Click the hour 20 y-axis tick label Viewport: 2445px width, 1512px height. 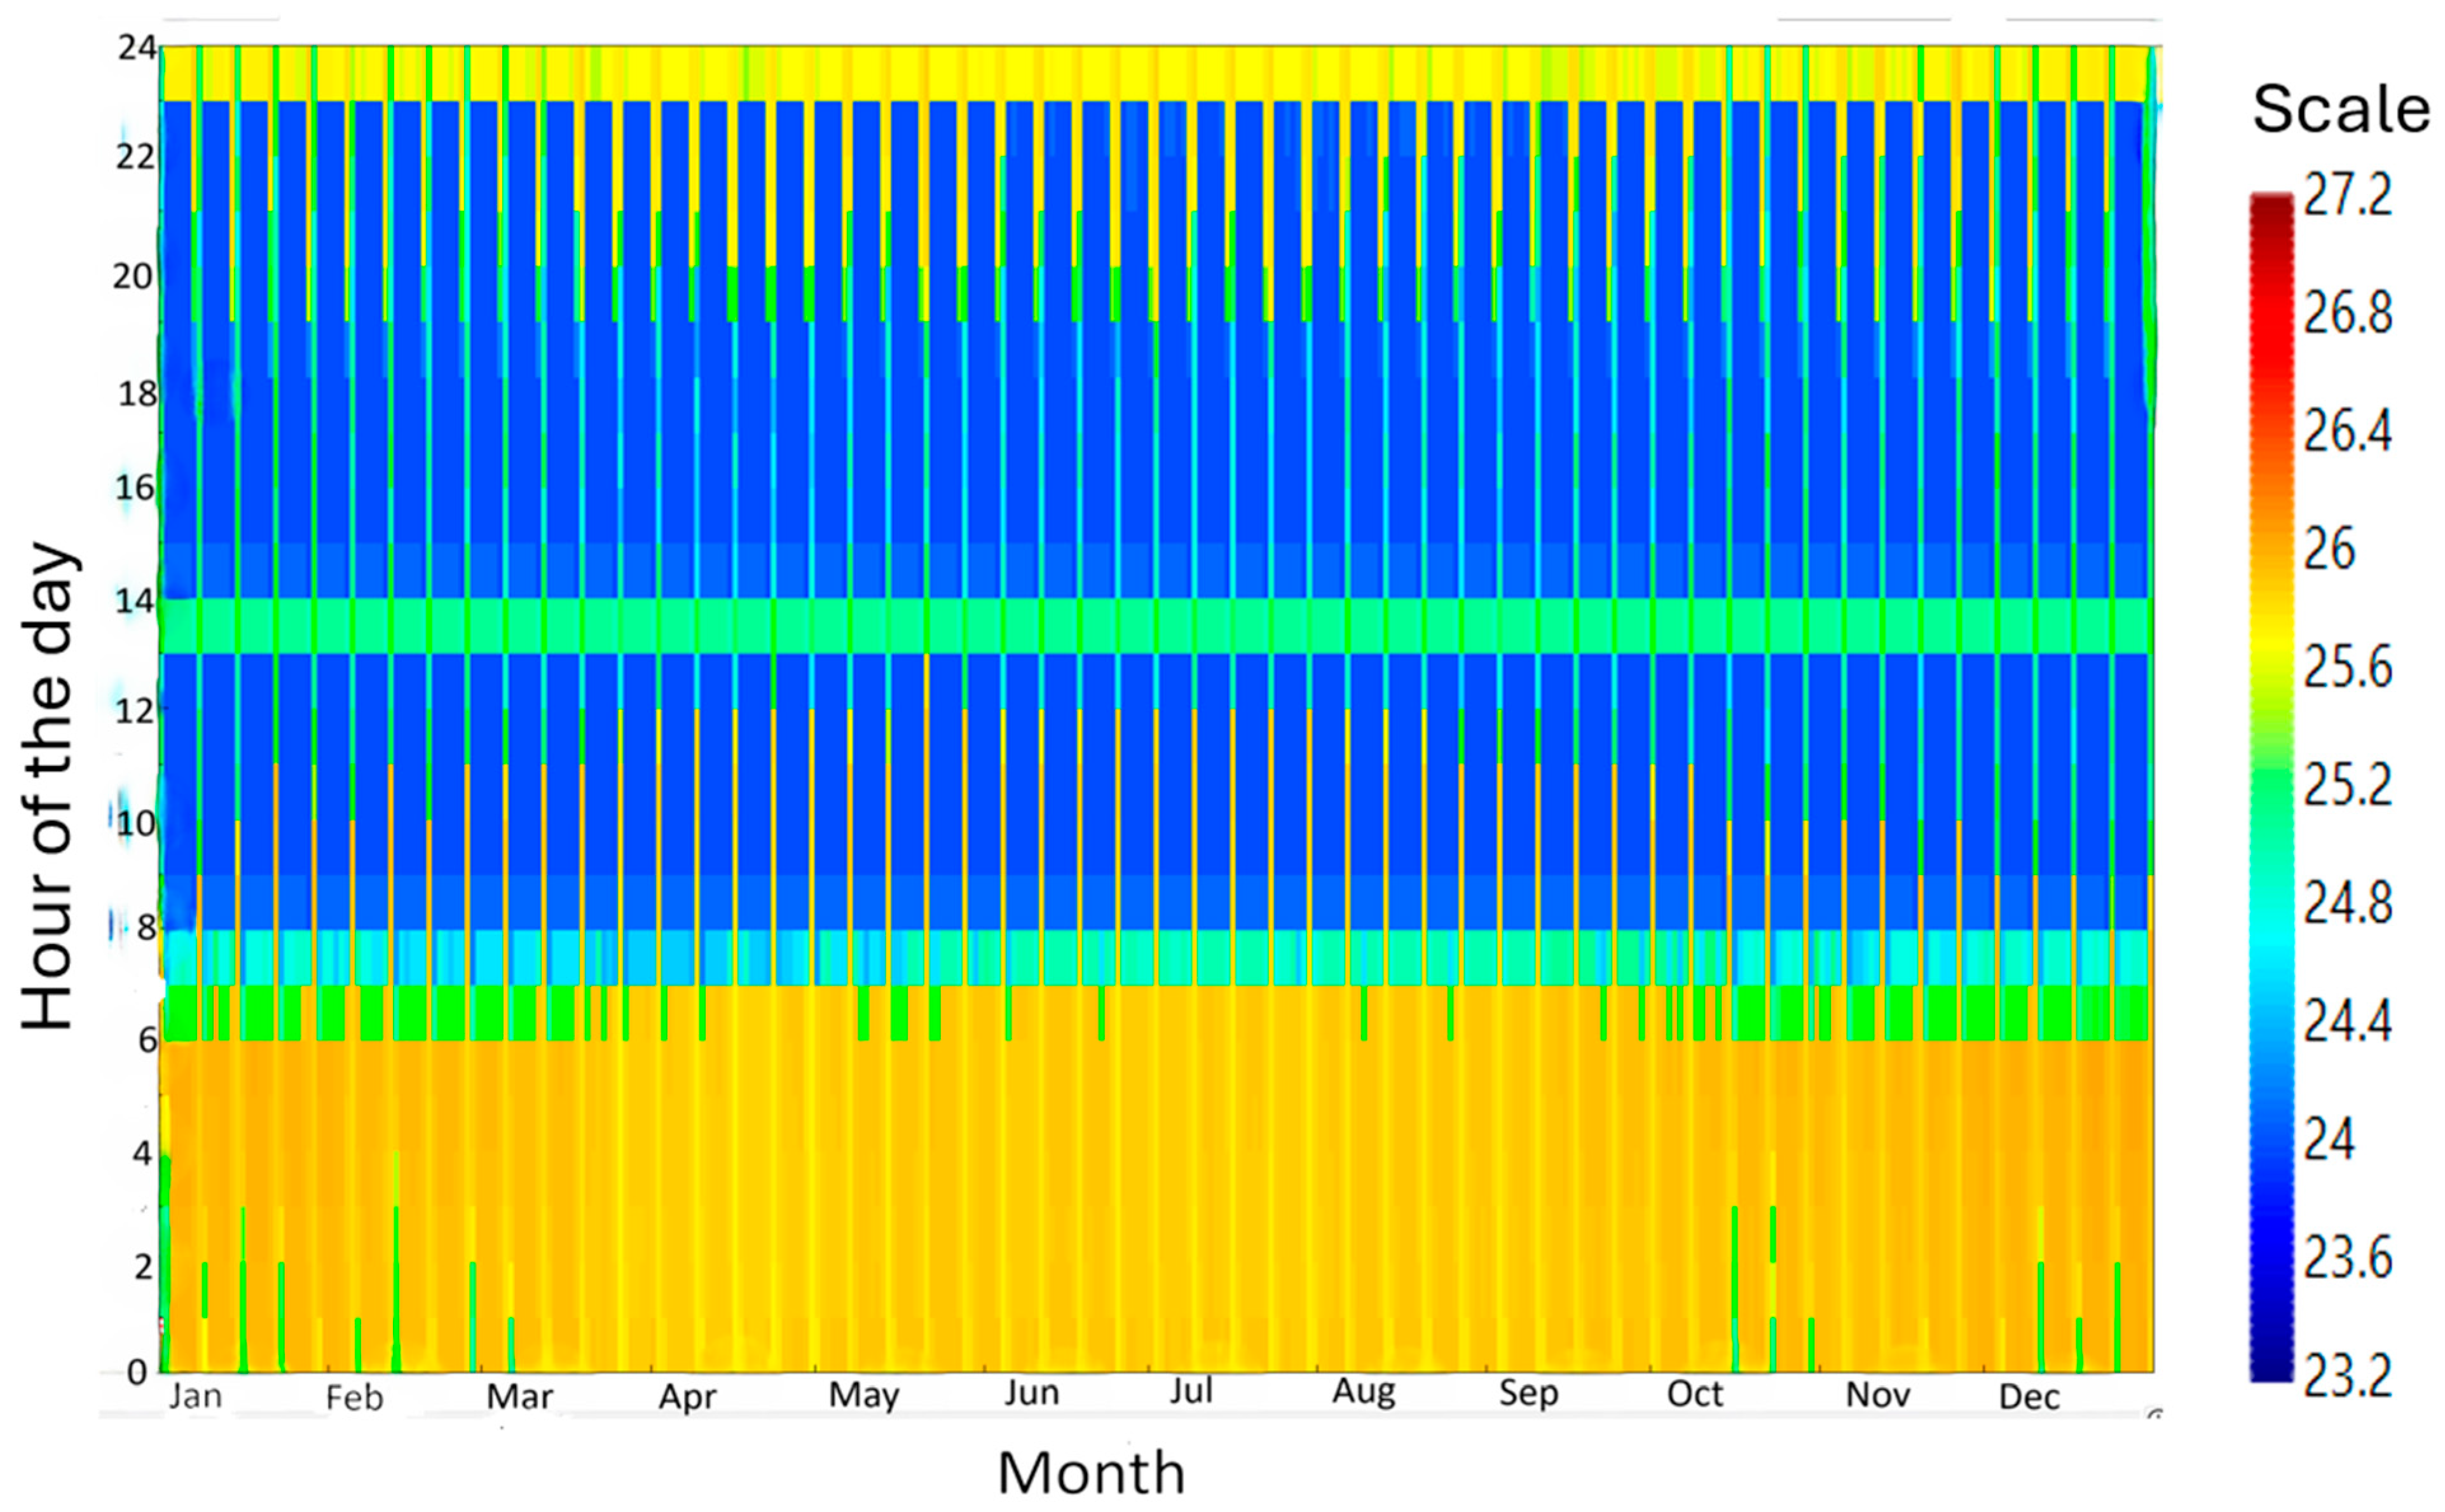coord(133,276)
